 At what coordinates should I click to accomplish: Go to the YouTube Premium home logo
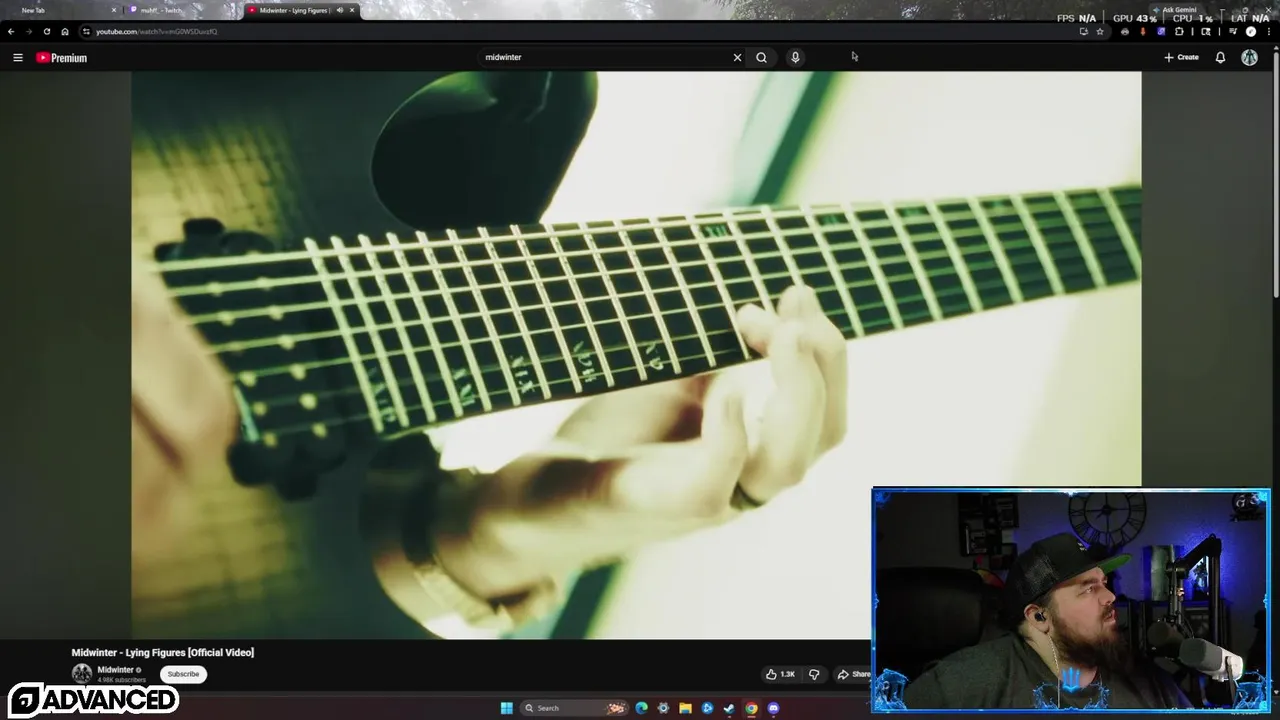point(61,57)
